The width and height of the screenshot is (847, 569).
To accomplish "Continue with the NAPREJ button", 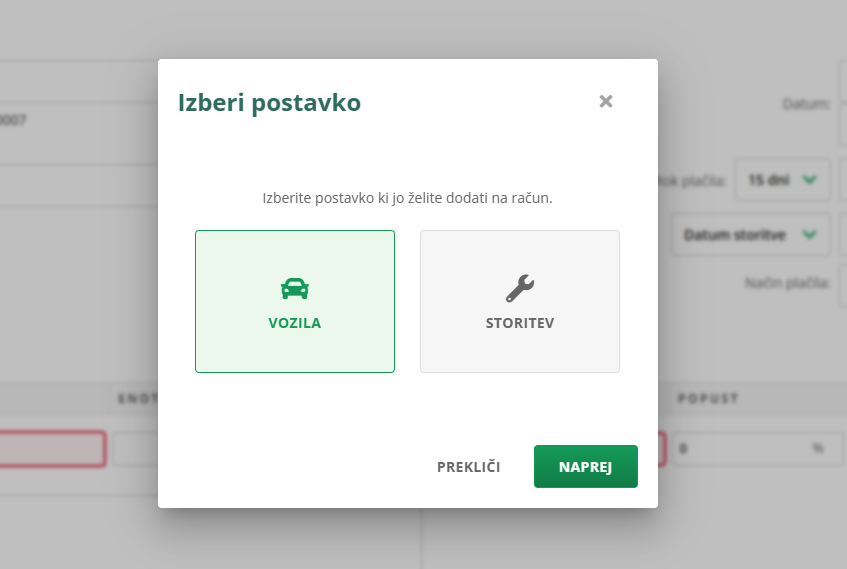I will pyautogui.click(x=586, y=467).
